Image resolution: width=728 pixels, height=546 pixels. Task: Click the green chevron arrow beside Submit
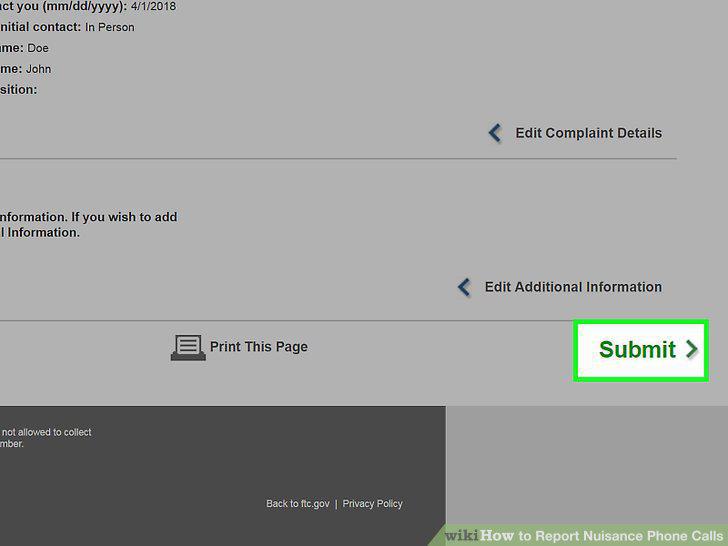coord(692,349)
